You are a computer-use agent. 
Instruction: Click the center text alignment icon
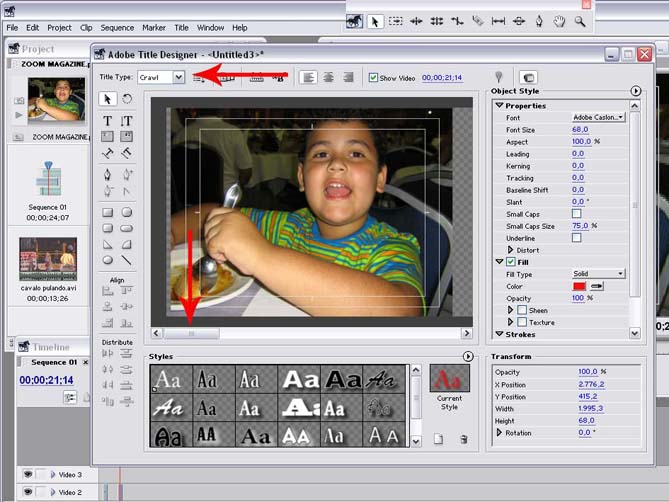pos(328,77)
